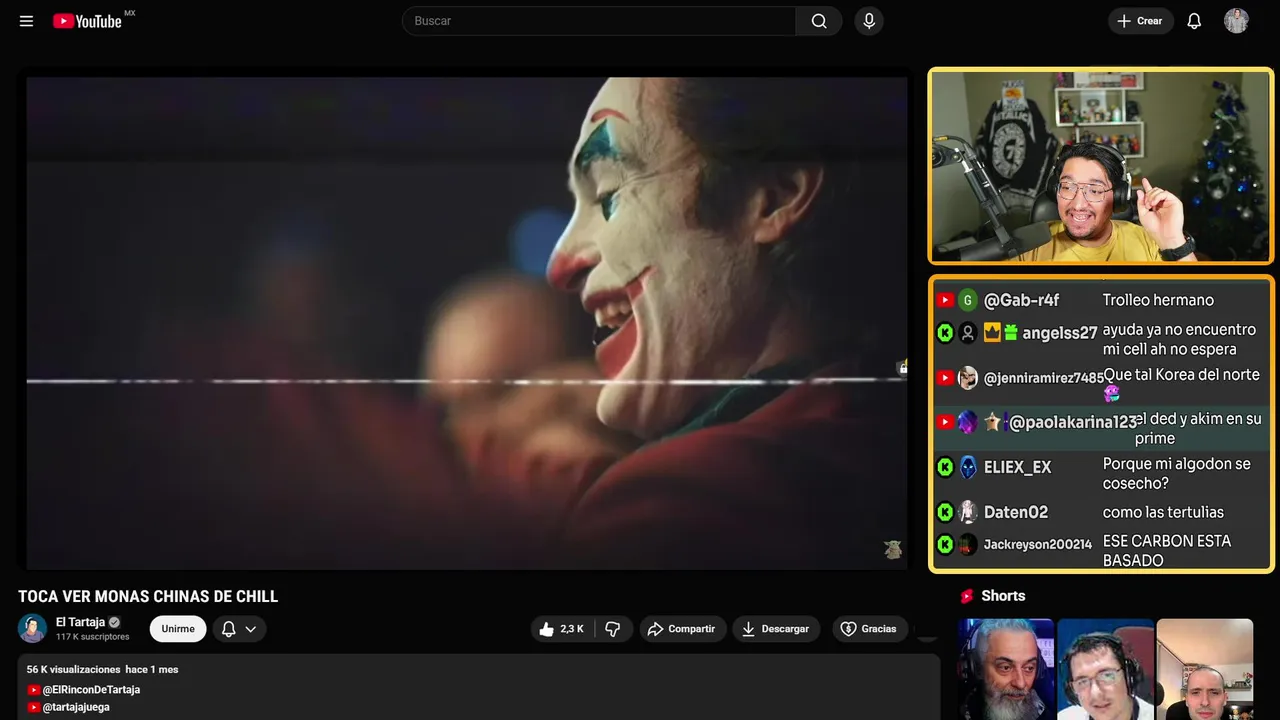Viewport: 1280px width, 720px height.
Task: Click the YouTube icon beside @Gab-r4f
Action: click(945, 300)
